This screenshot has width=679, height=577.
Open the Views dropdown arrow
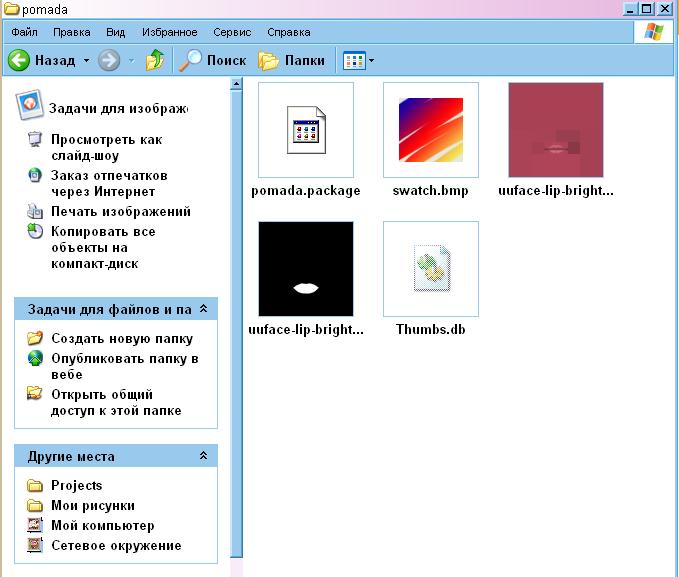click(371, 61)
